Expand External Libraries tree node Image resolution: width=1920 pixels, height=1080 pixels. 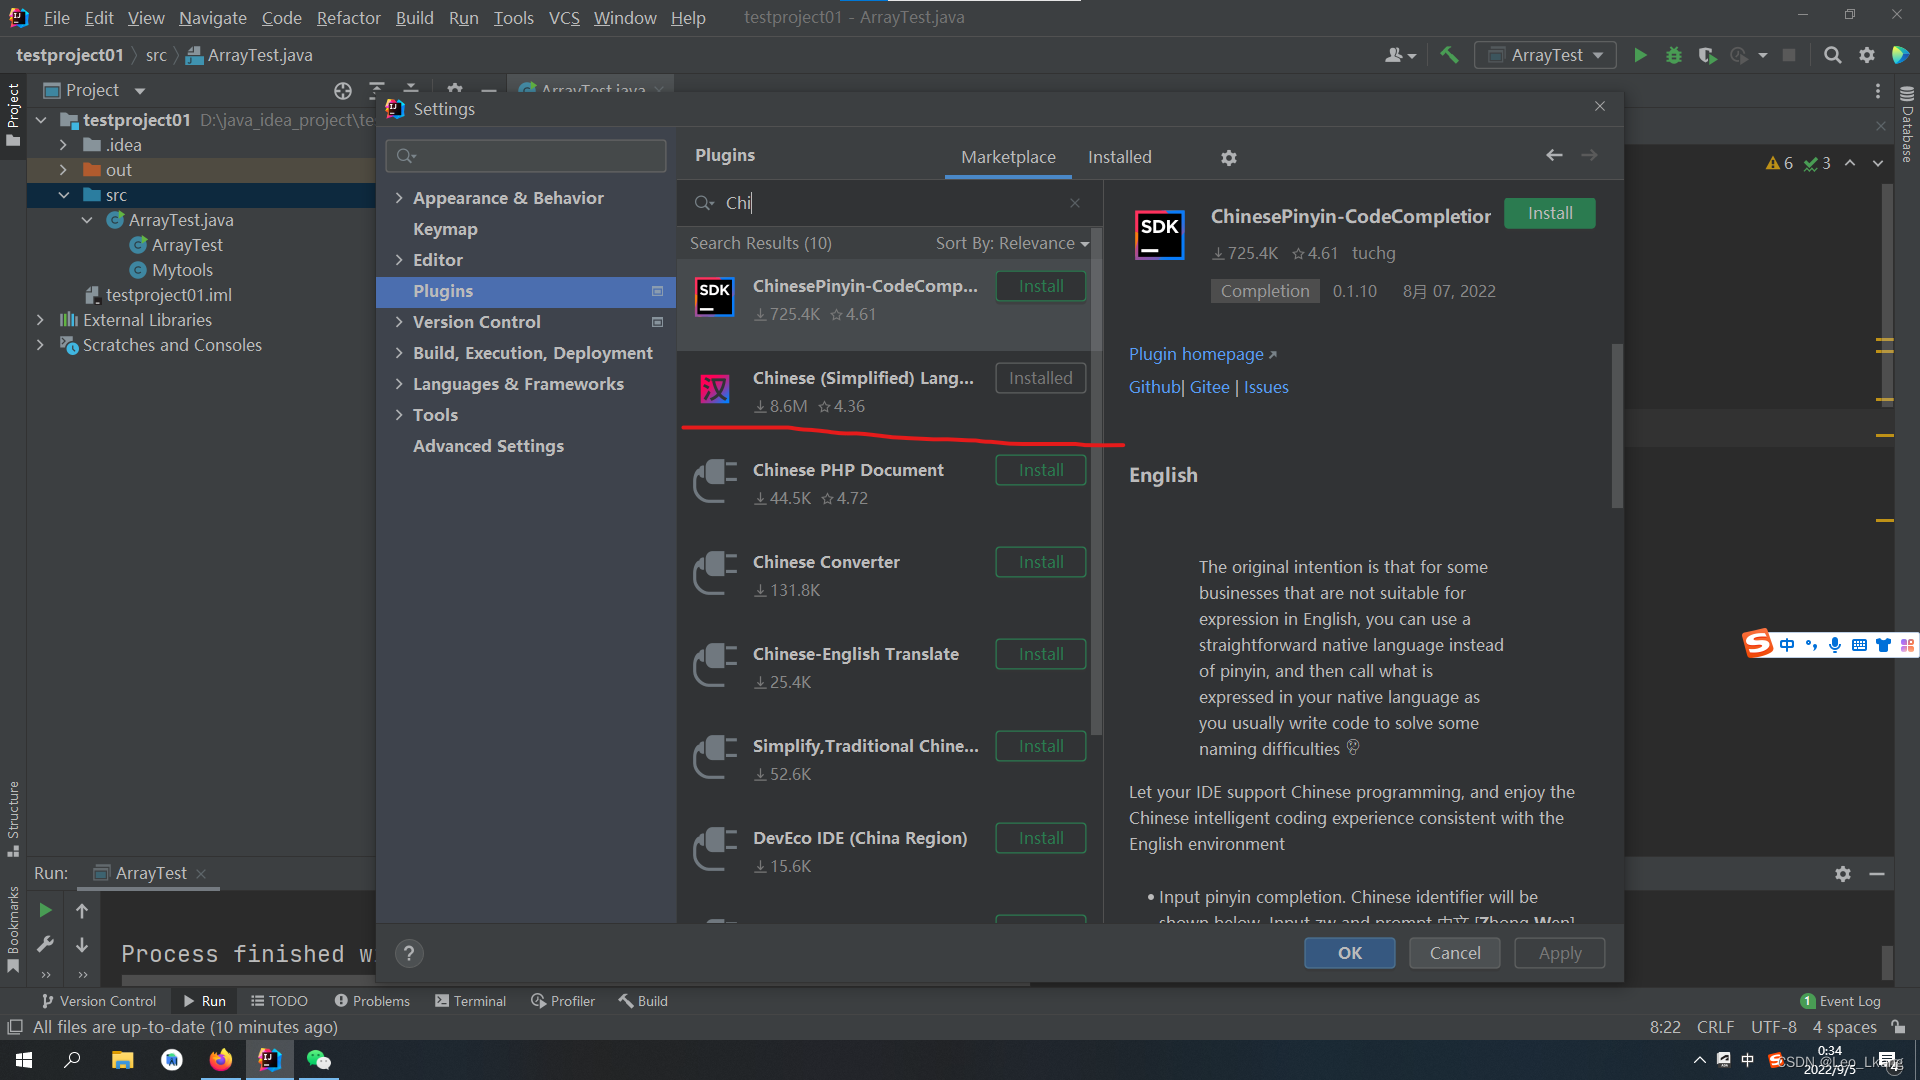point(40,320)
